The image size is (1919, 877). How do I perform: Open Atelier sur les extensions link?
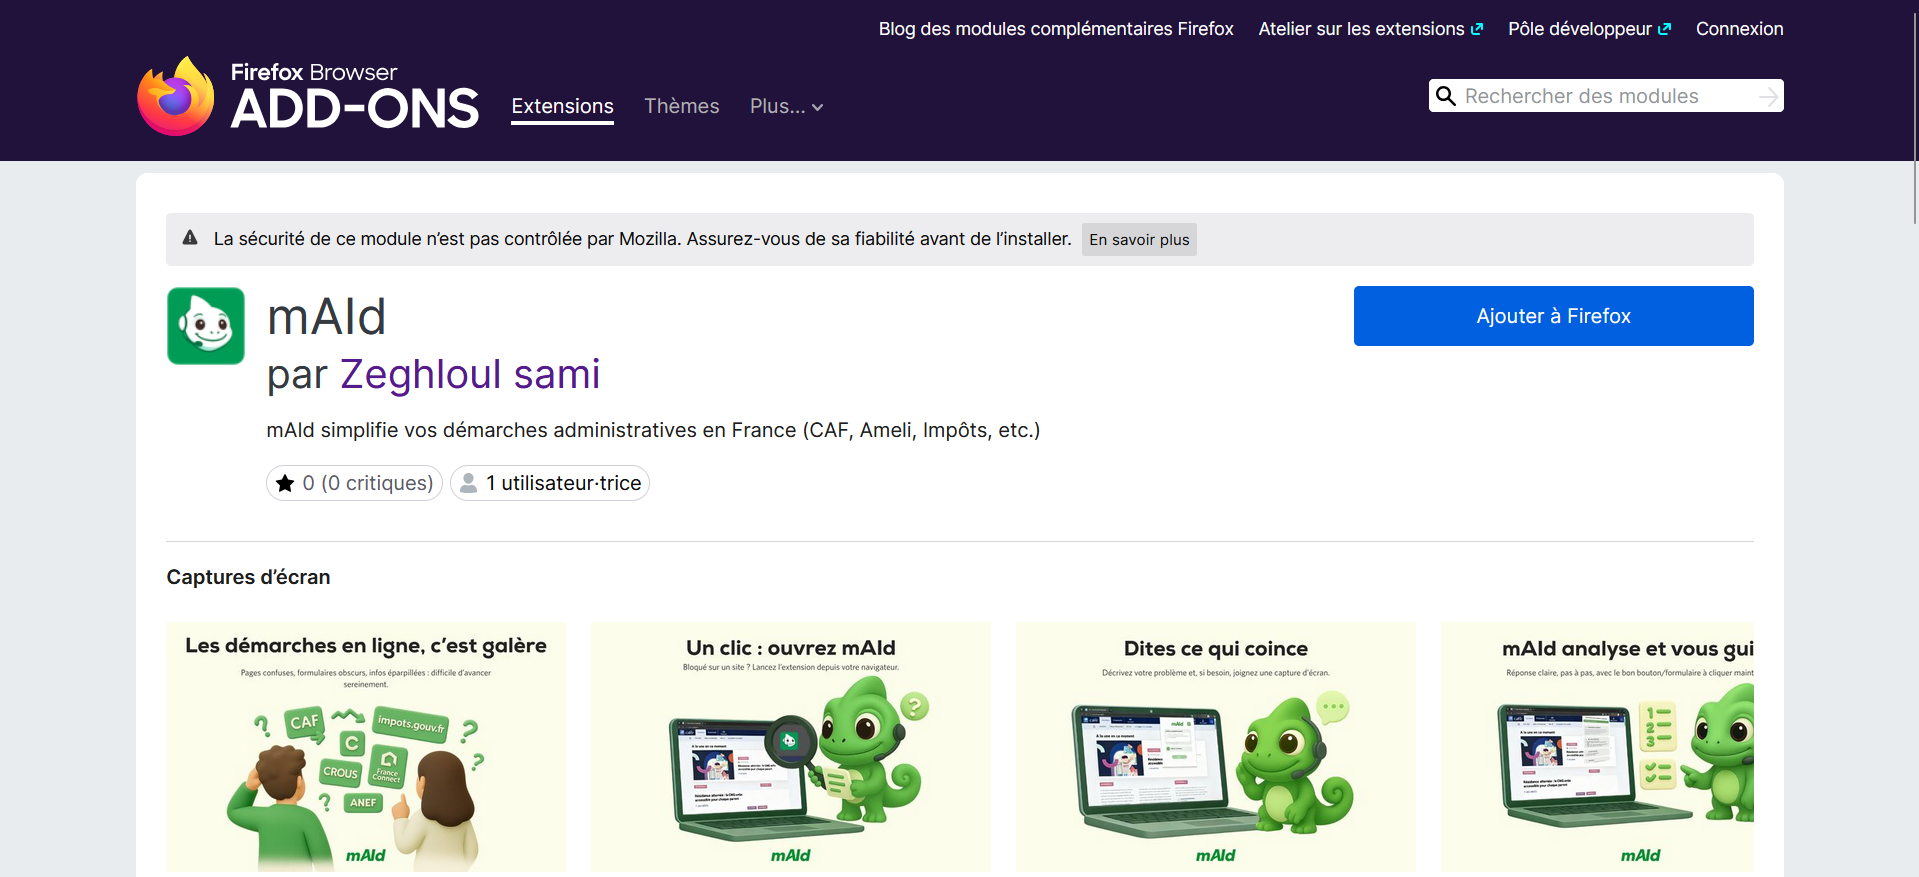coord(1361,29)
